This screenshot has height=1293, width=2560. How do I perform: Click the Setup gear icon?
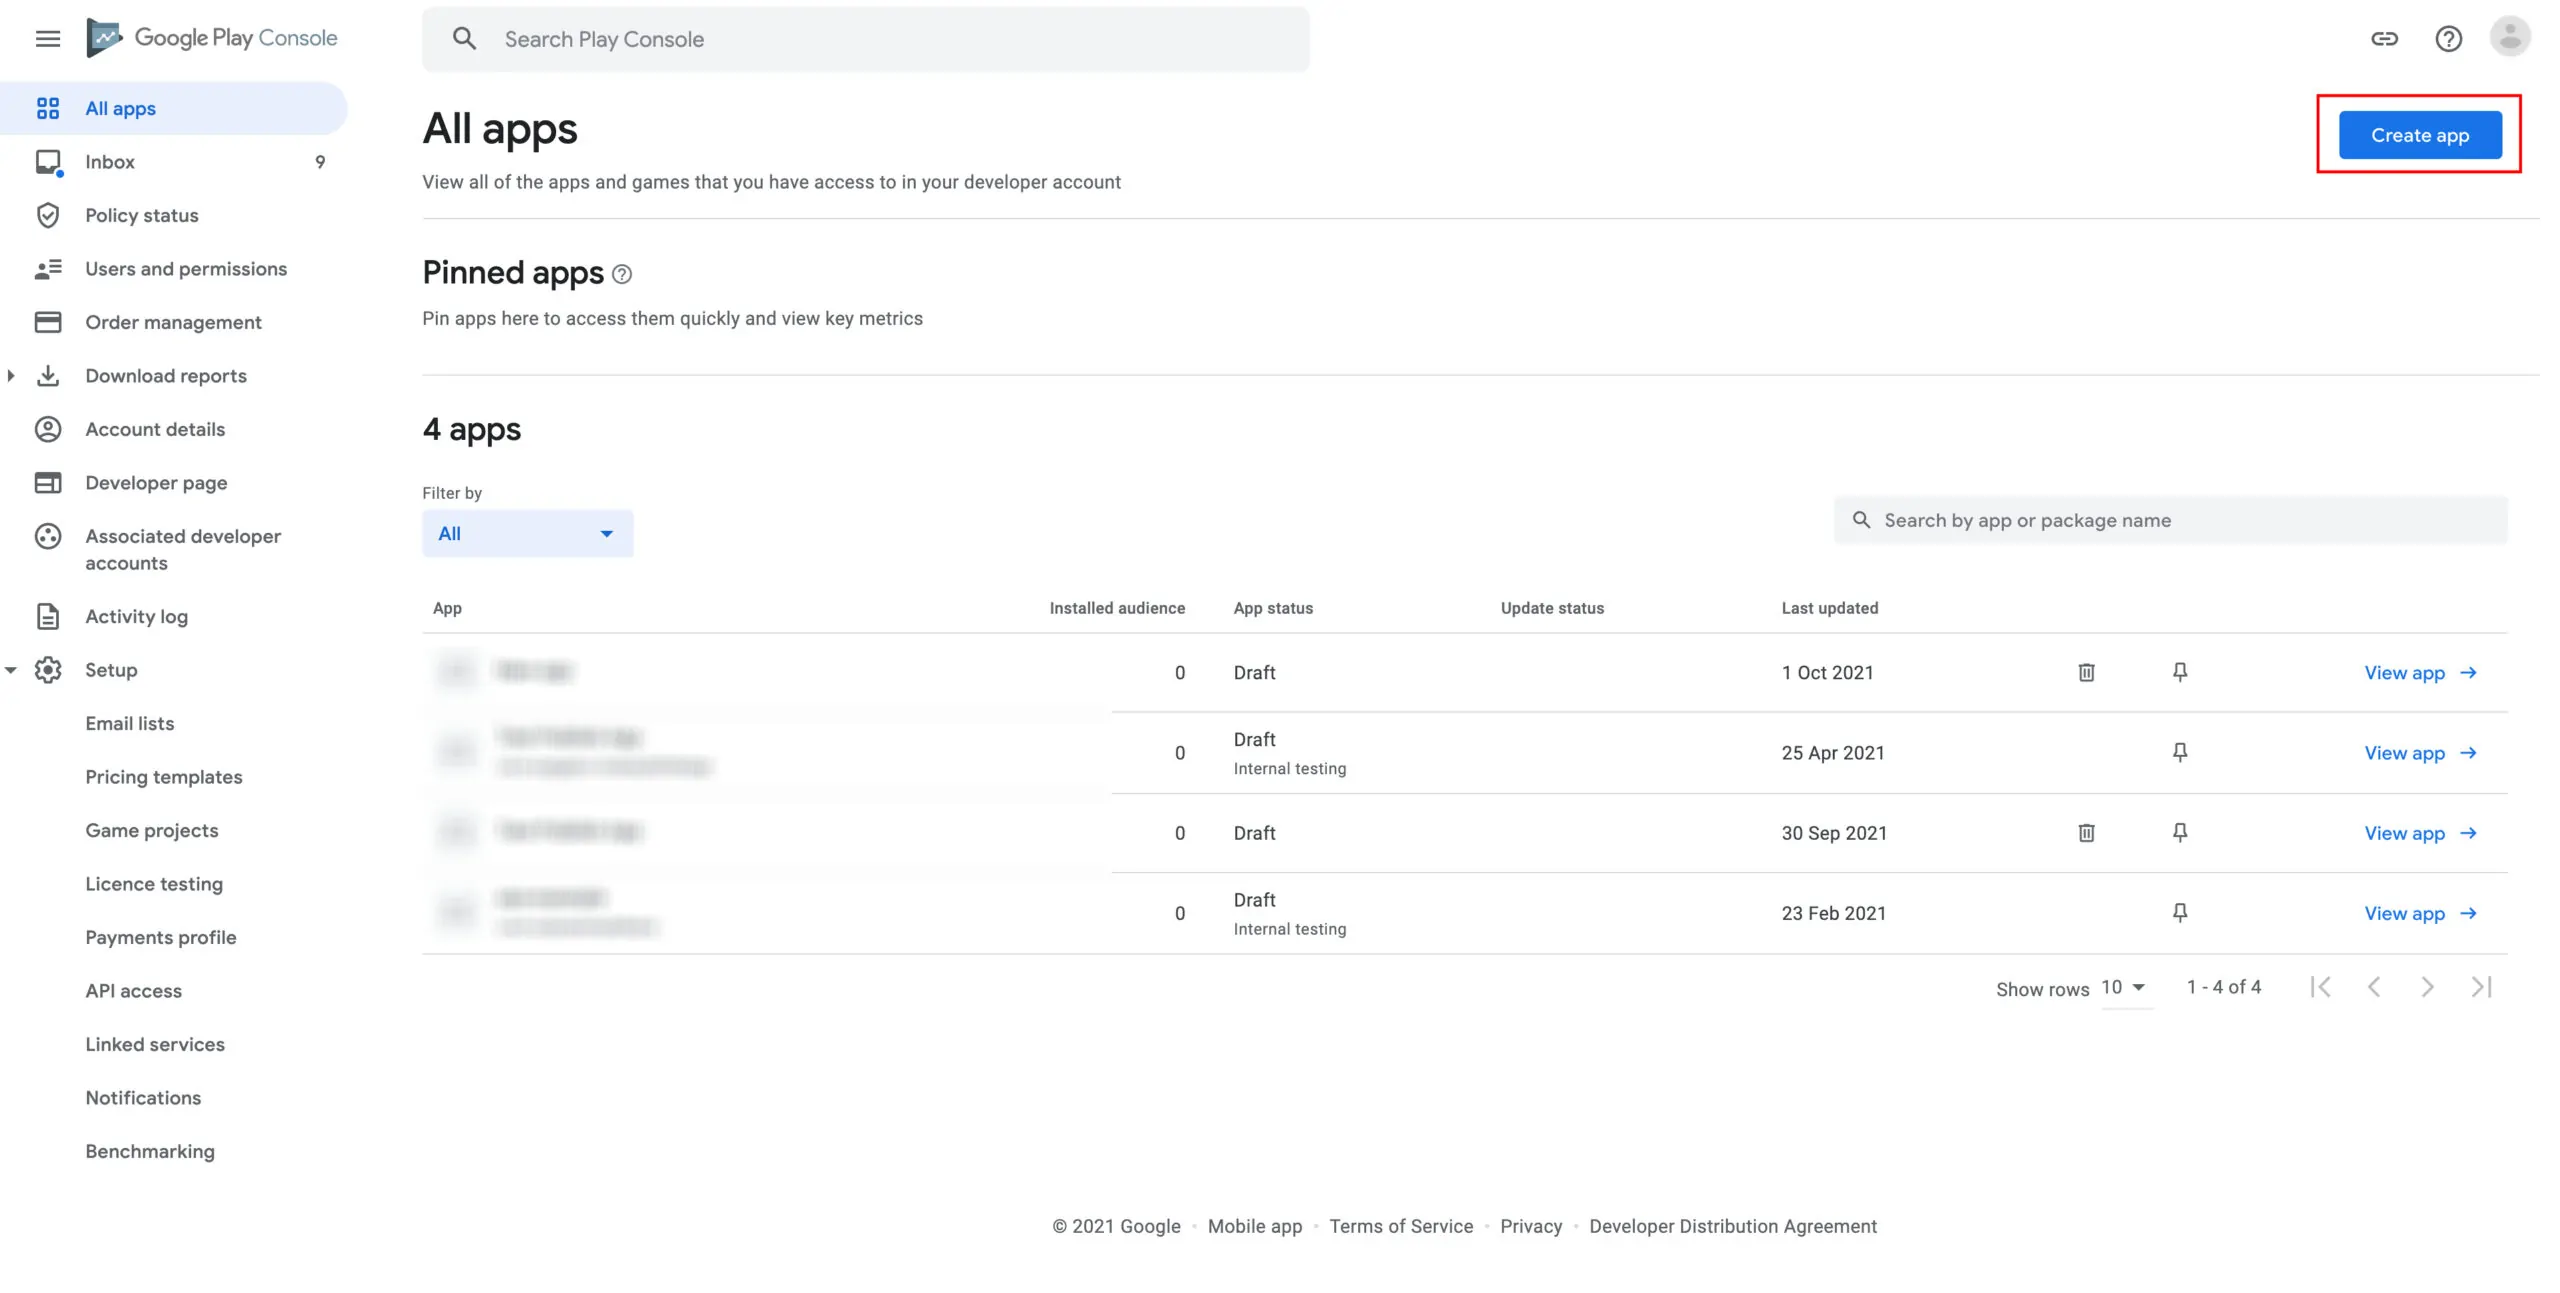48,670
